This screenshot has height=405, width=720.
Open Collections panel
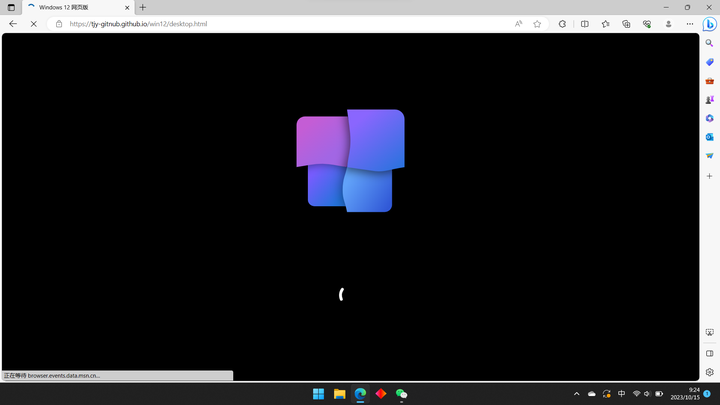coord(626,24)
